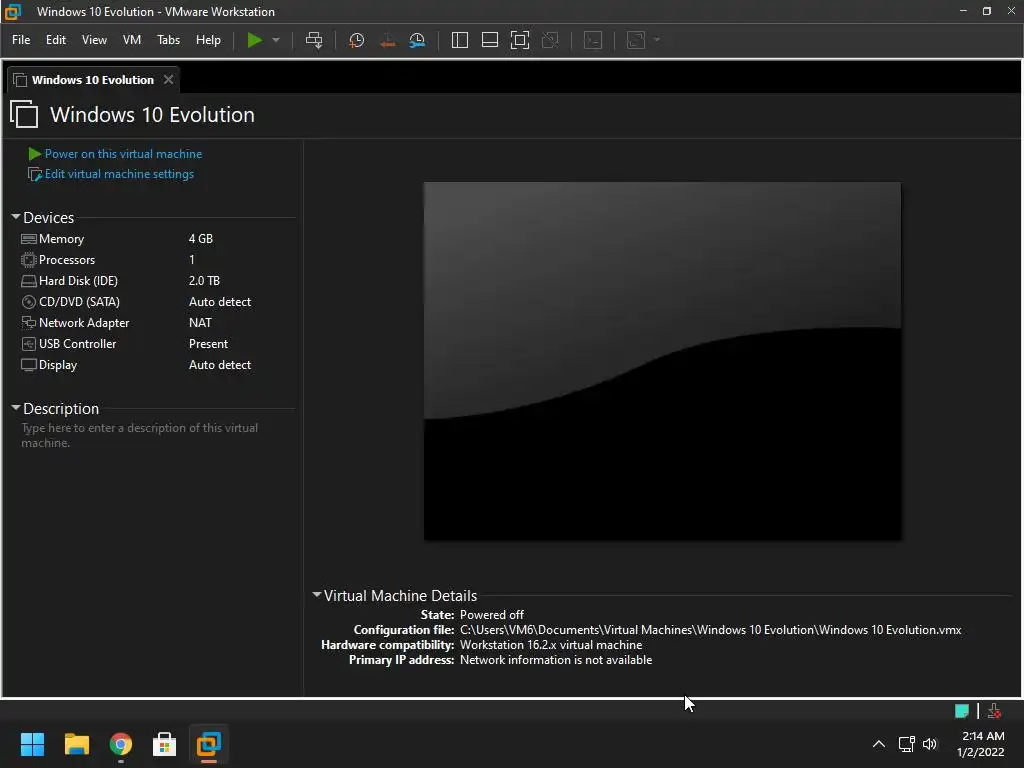Click the Unity mode icon
This screenshot has height=768, width=1024.
(551, 40)
